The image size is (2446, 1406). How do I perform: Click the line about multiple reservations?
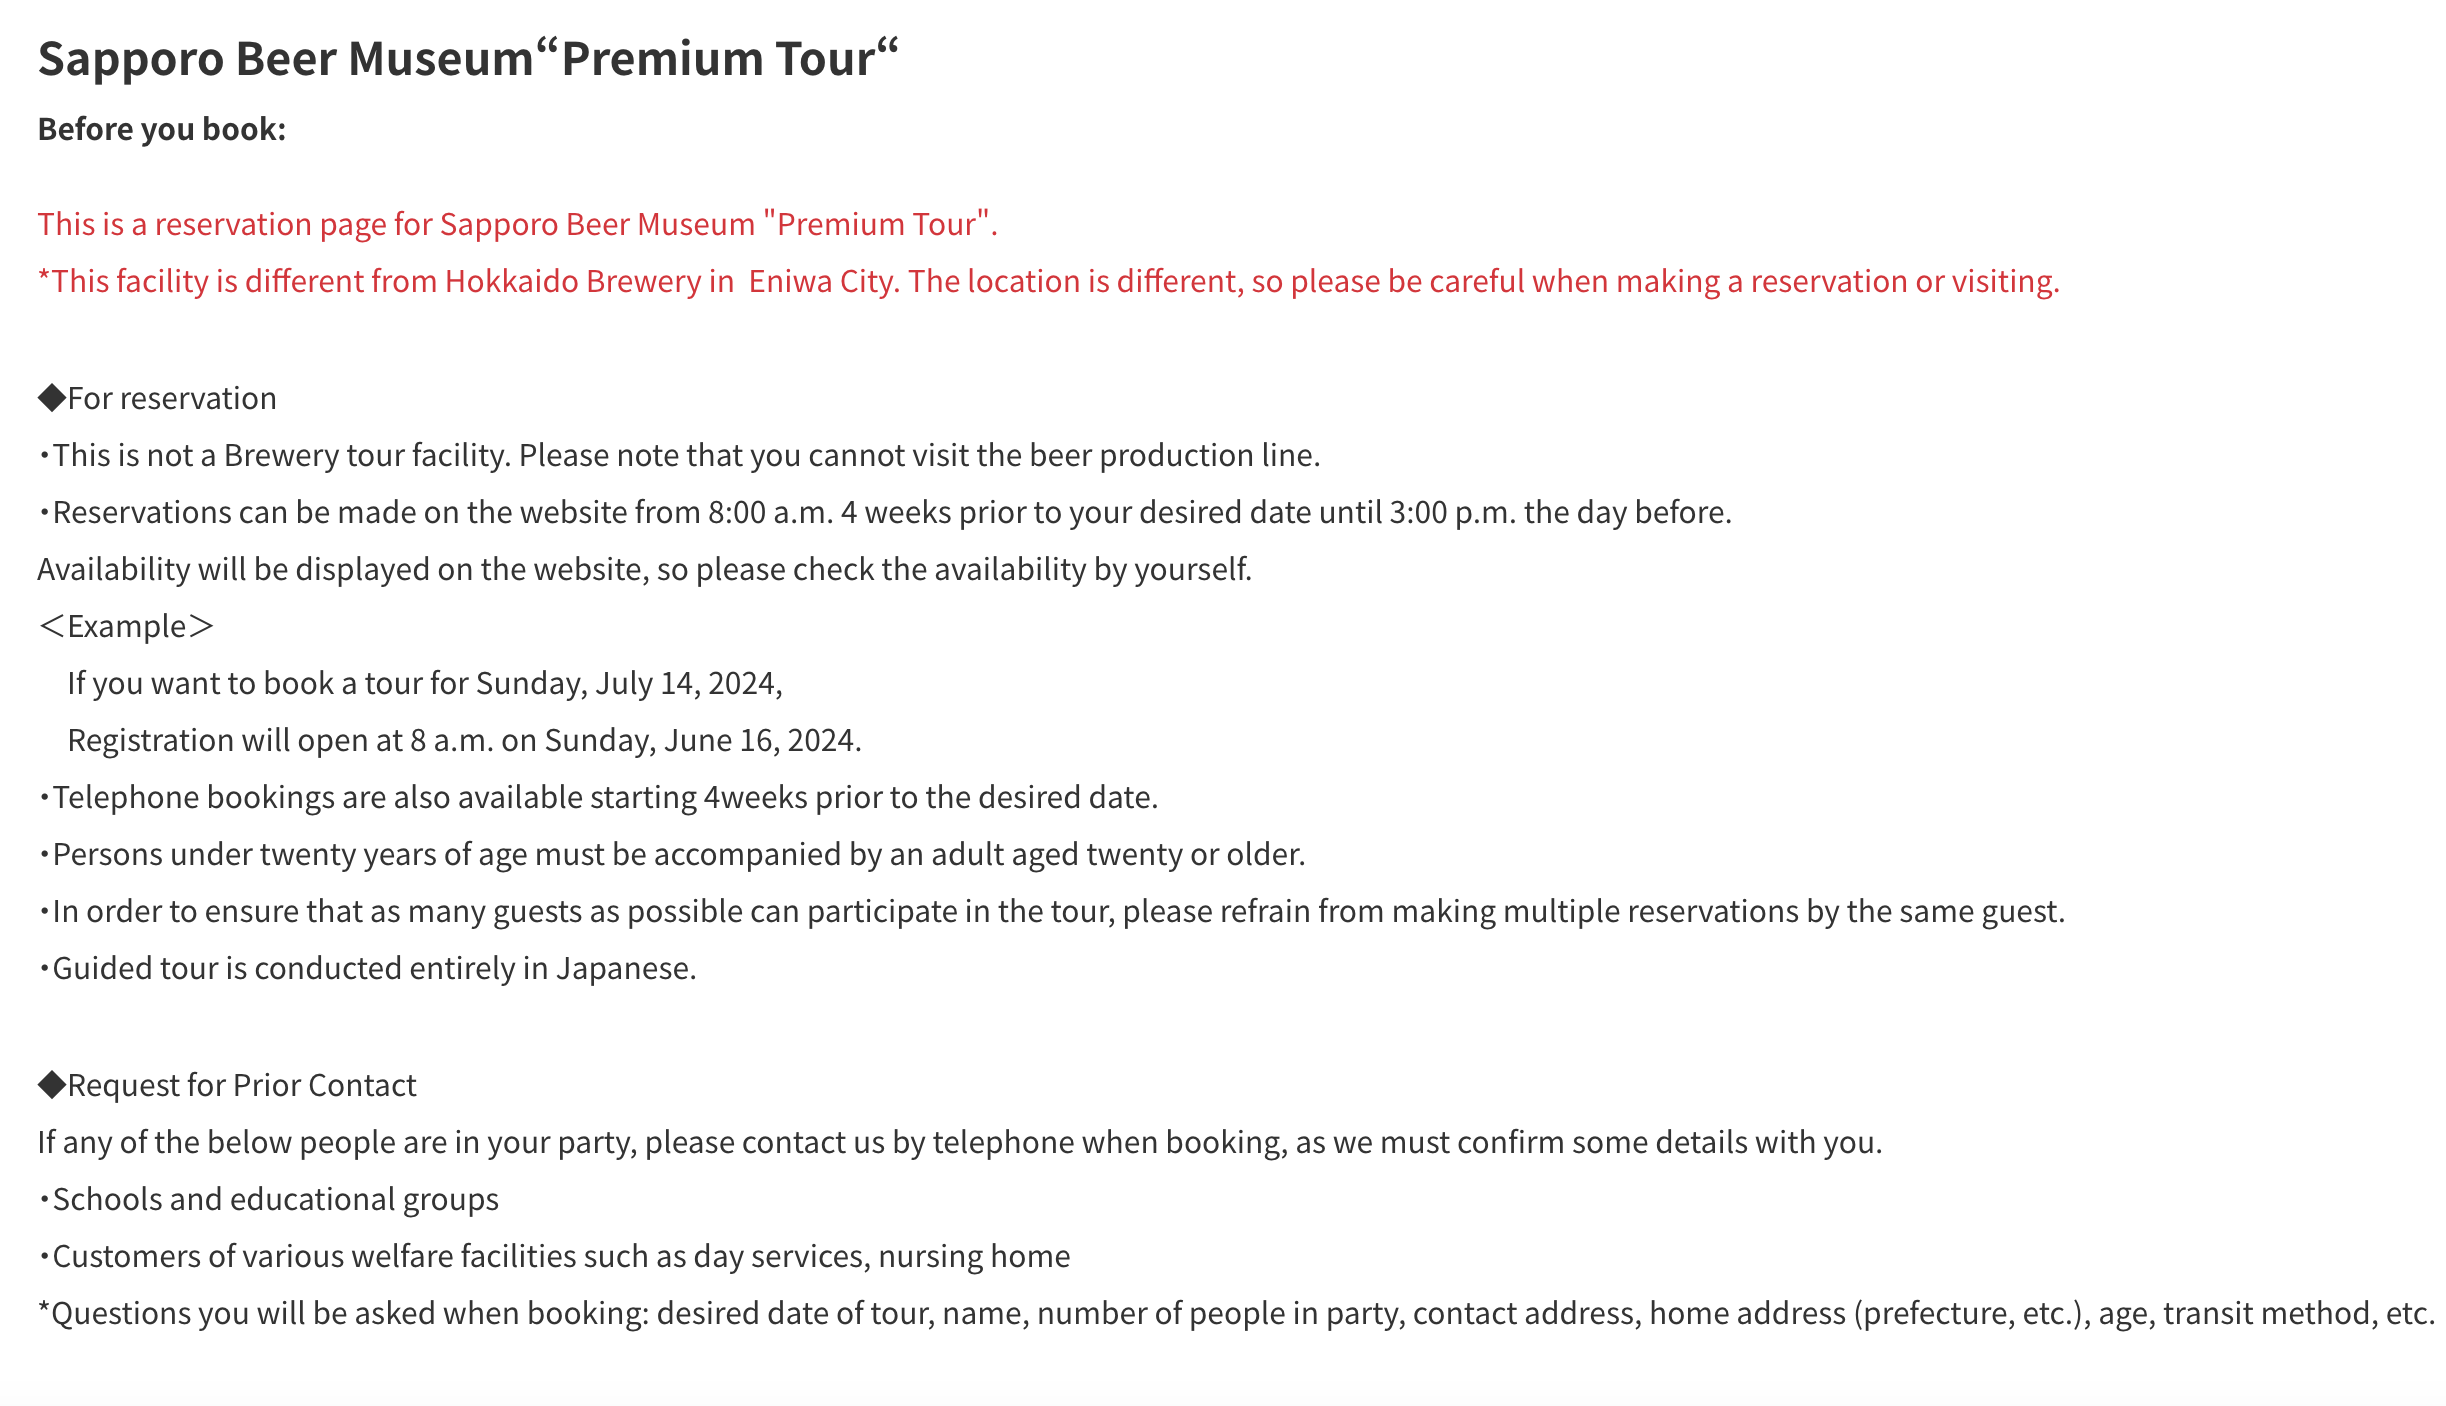pyautogui.click(x=1058, y=911)
